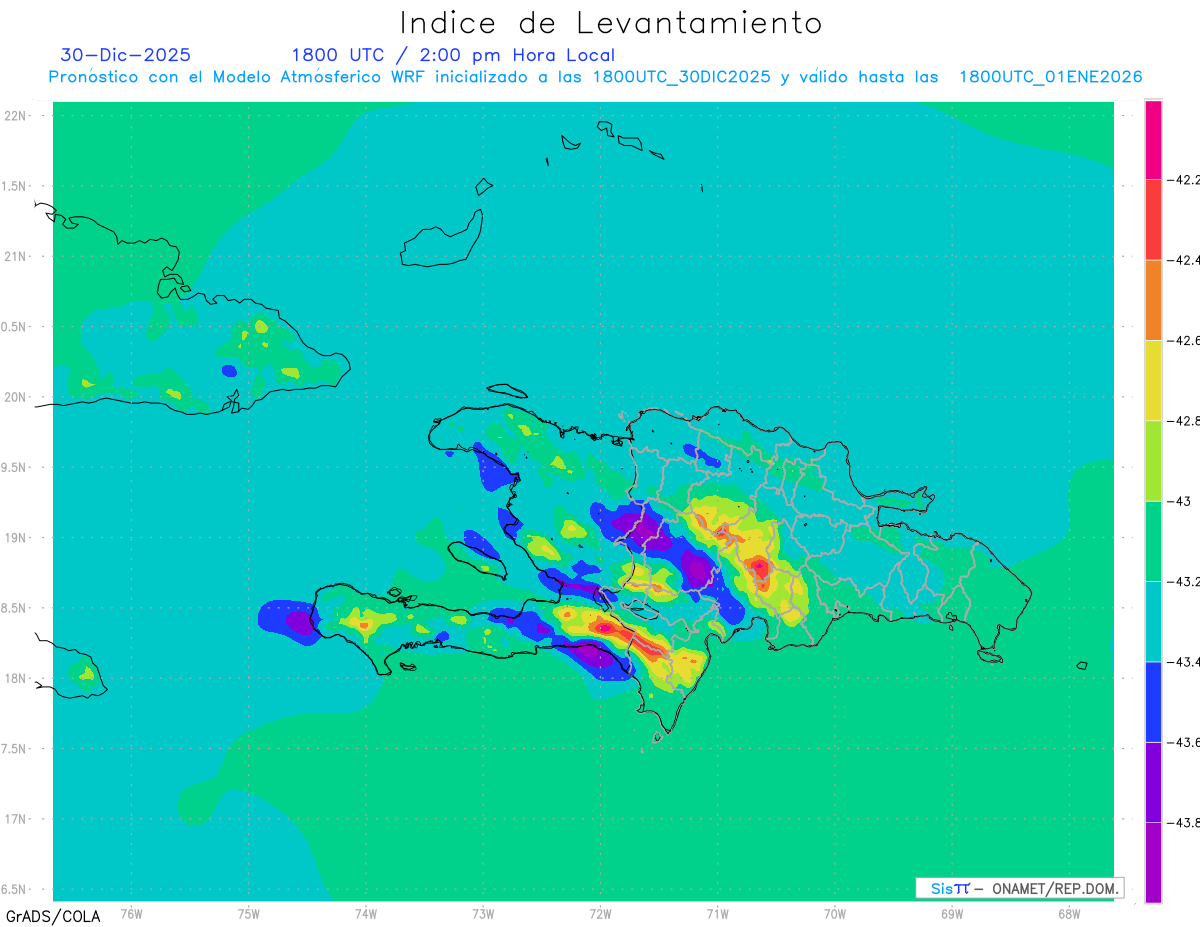Click the "76W" longitude axis label

[x=131, y=913]
